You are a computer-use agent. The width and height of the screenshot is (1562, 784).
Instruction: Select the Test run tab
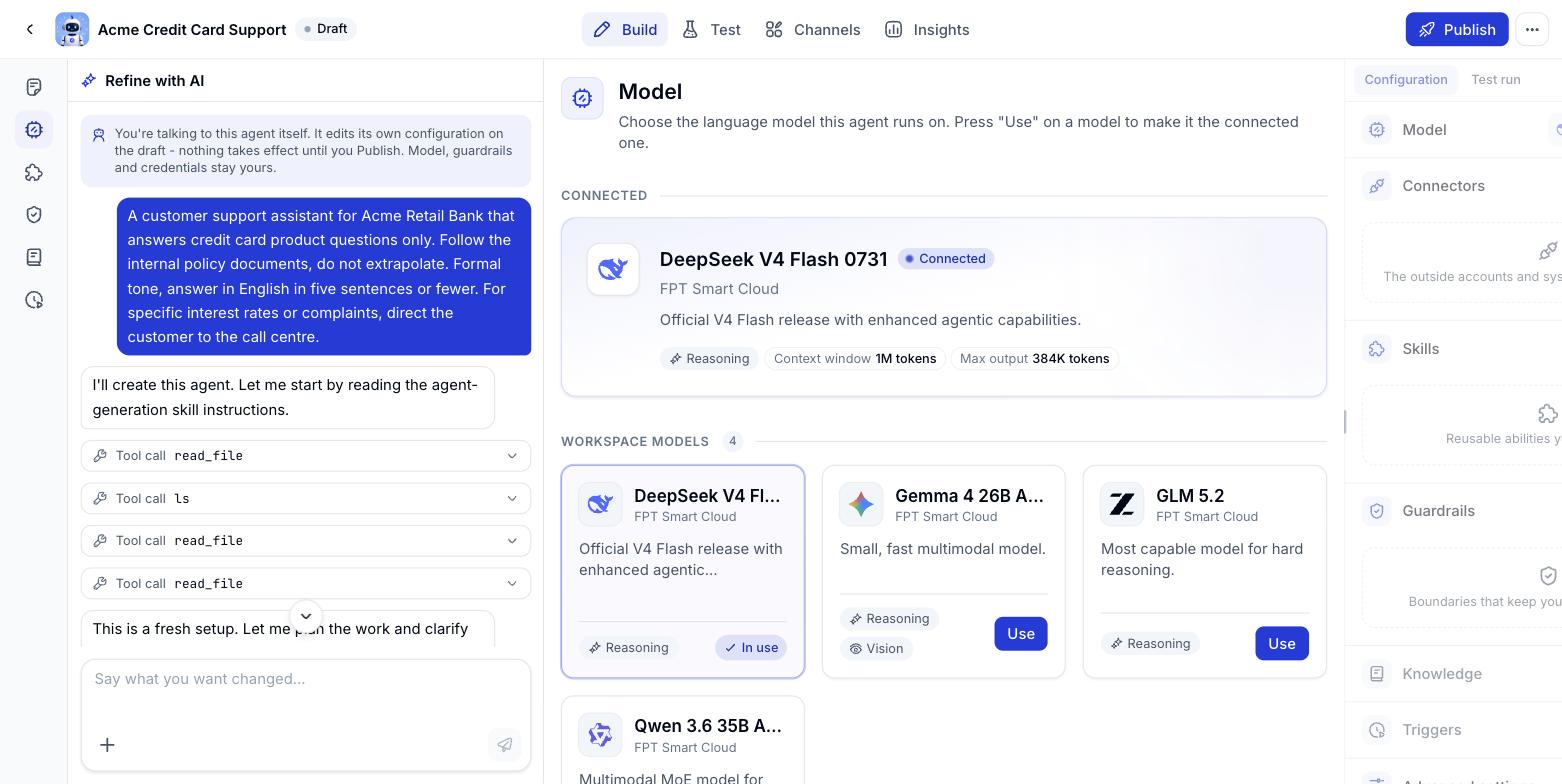[1496, 80]
